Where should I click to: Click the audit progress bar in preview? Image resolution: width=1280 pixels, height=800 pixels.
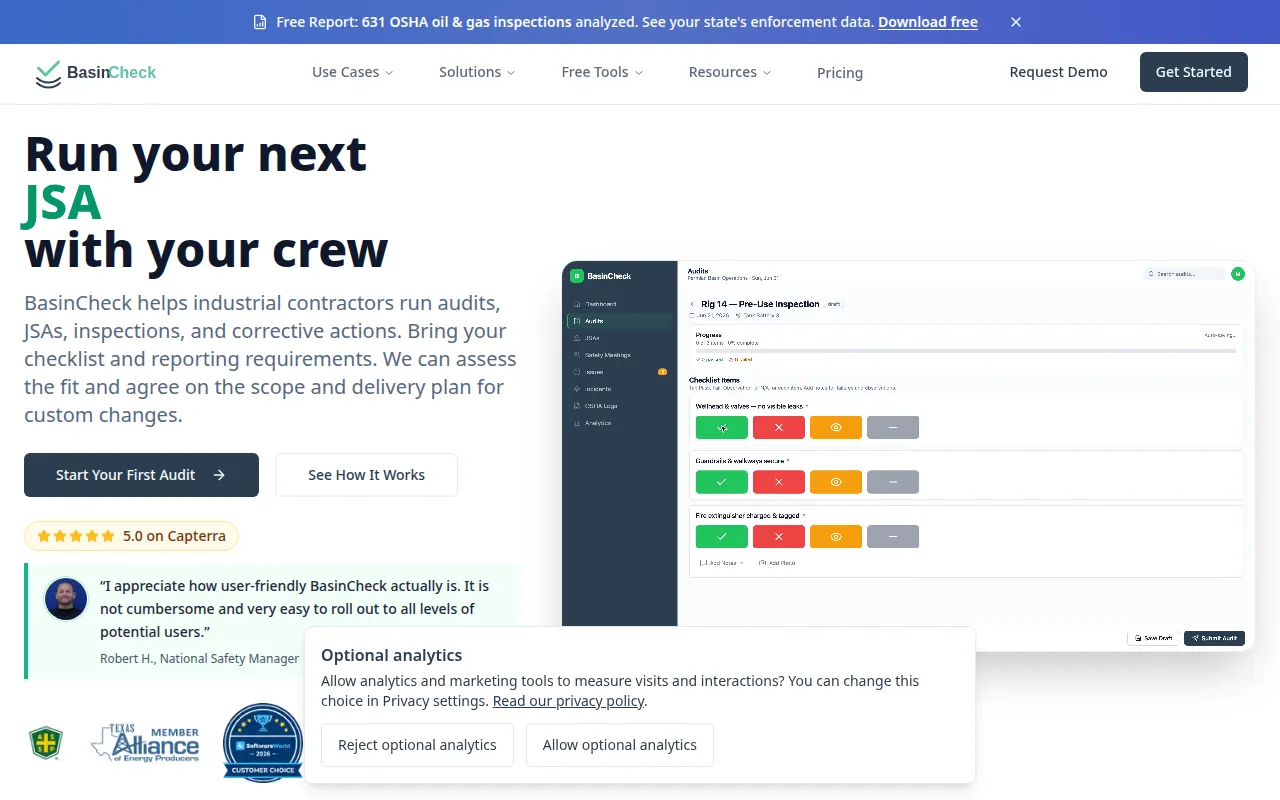[x=966, y=351]
